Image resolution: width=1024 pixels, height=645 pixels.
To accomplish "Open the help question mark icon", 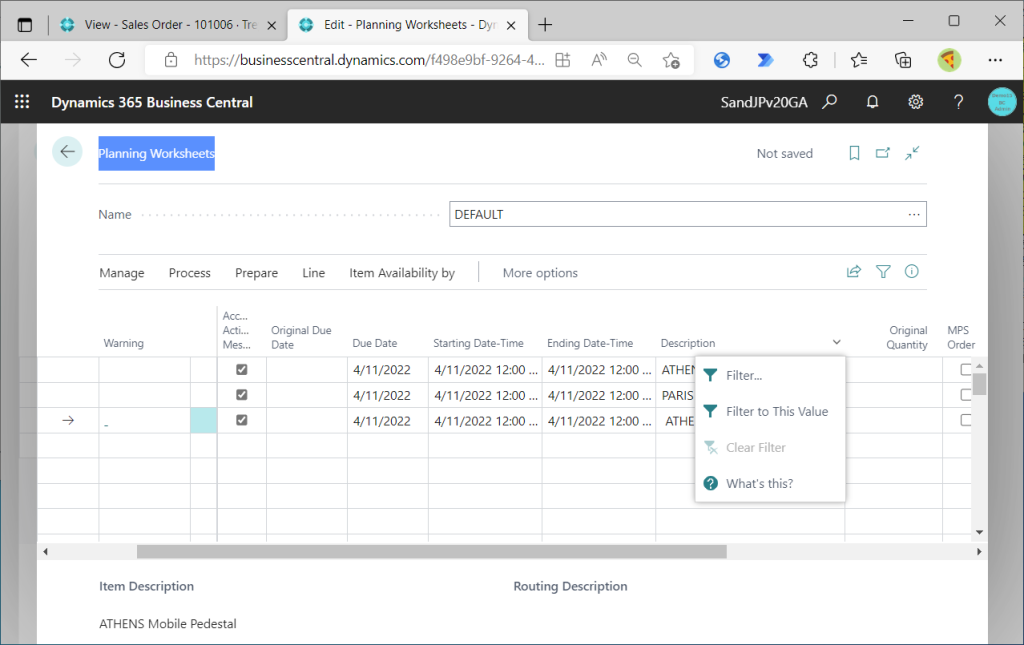I will point(958,102).
